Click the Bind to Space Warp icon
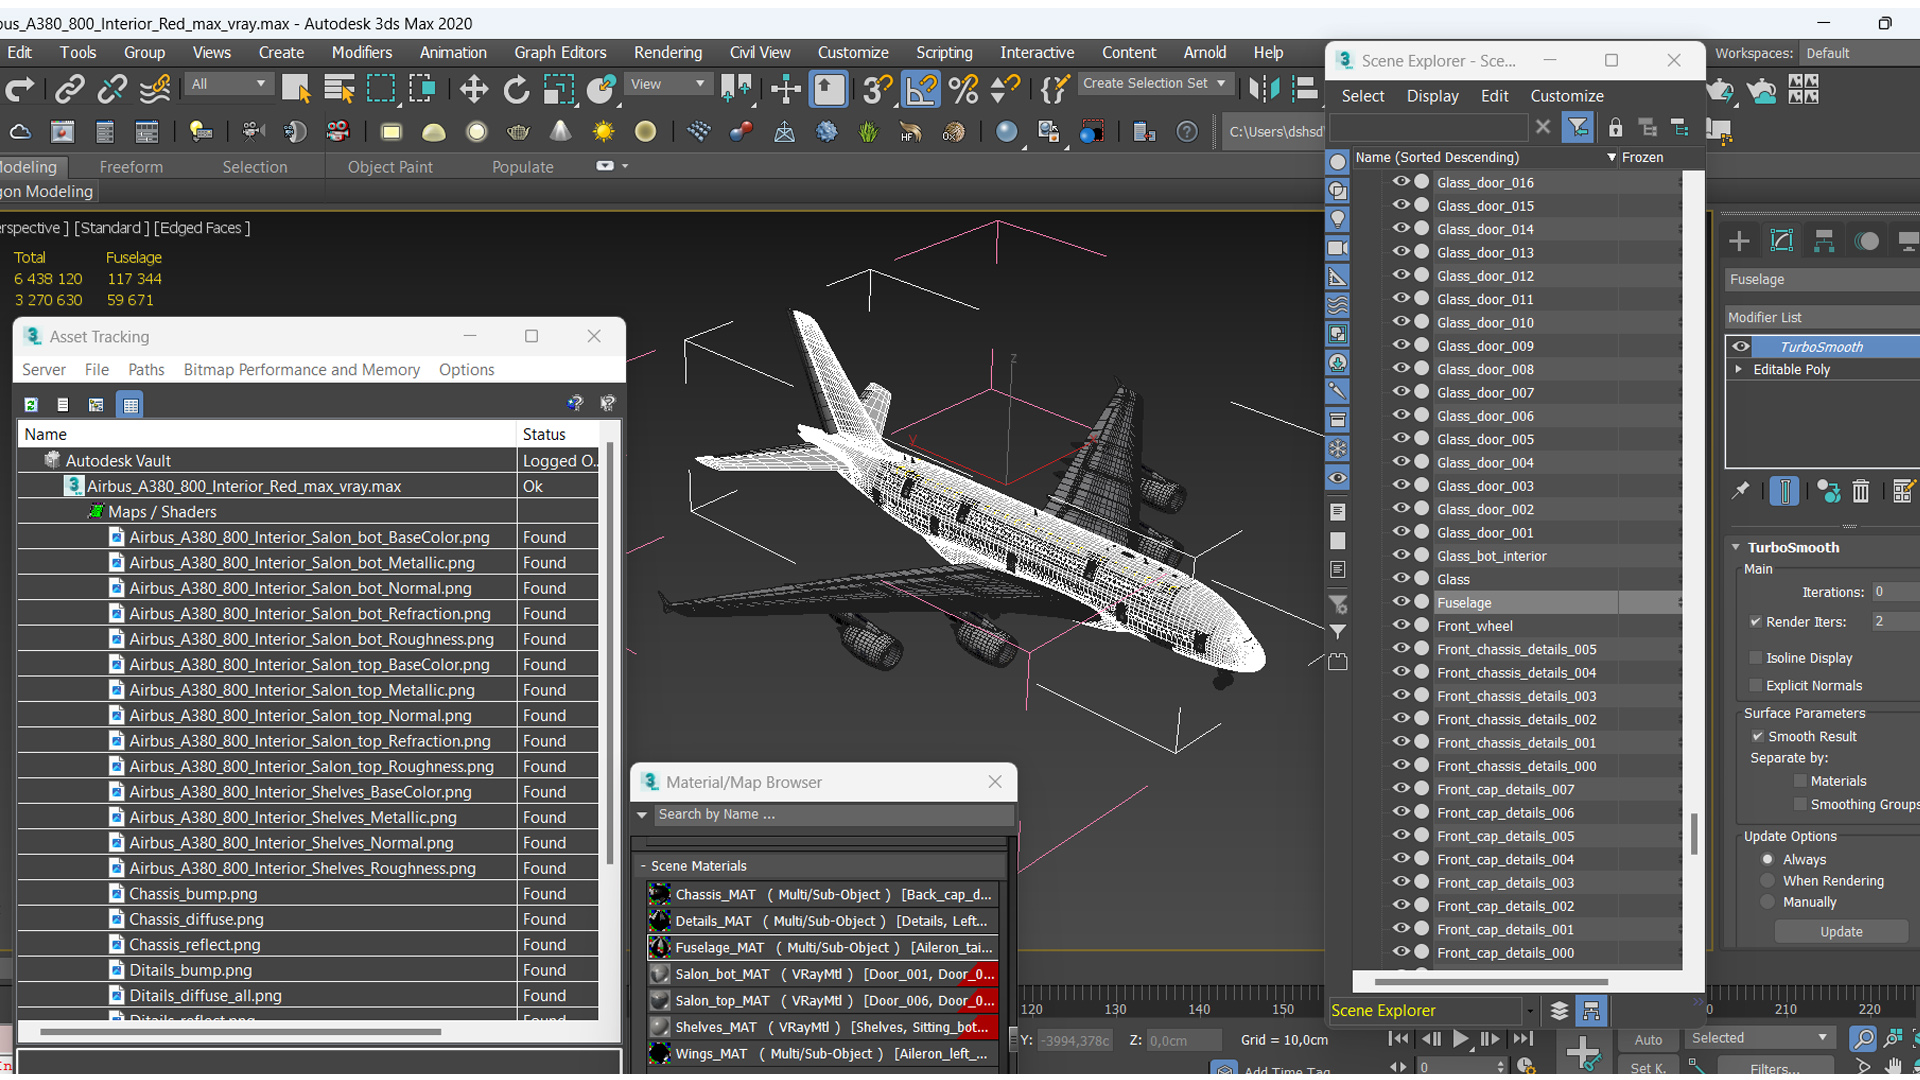Screen dimensions: 1920x1080 (x=154, y=90)
